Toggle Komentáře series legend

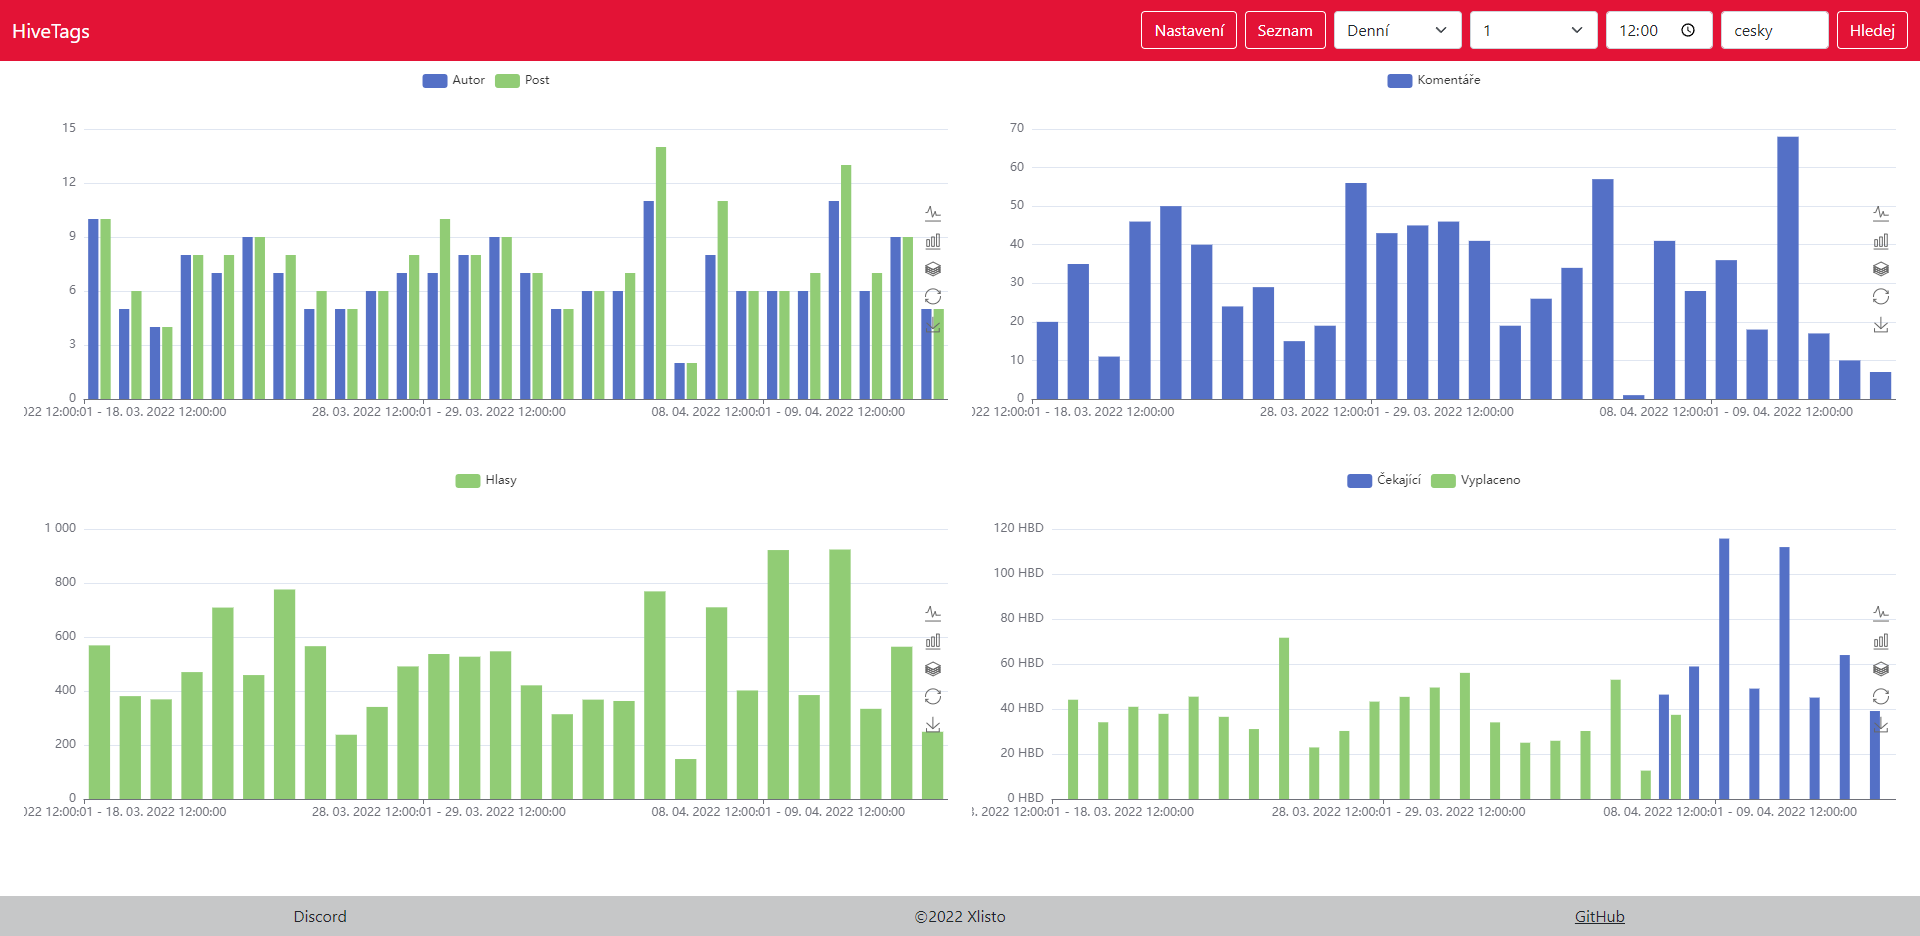1434,80
